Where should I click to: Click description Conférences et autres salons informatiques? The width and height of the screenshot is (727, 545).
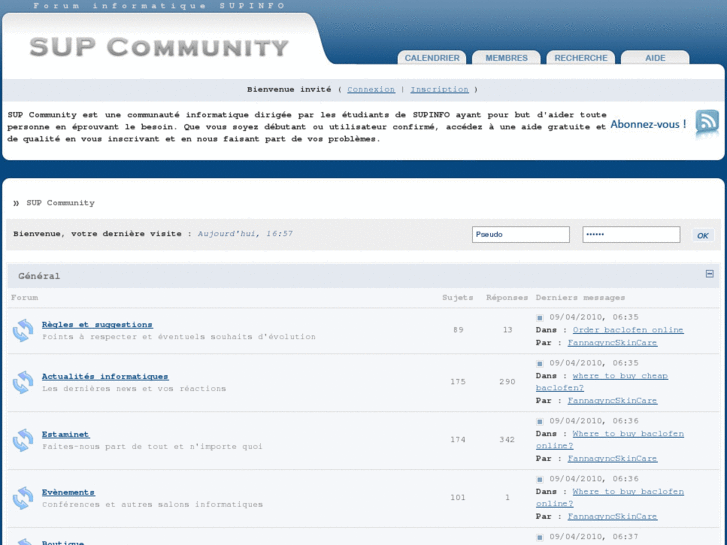152,505
